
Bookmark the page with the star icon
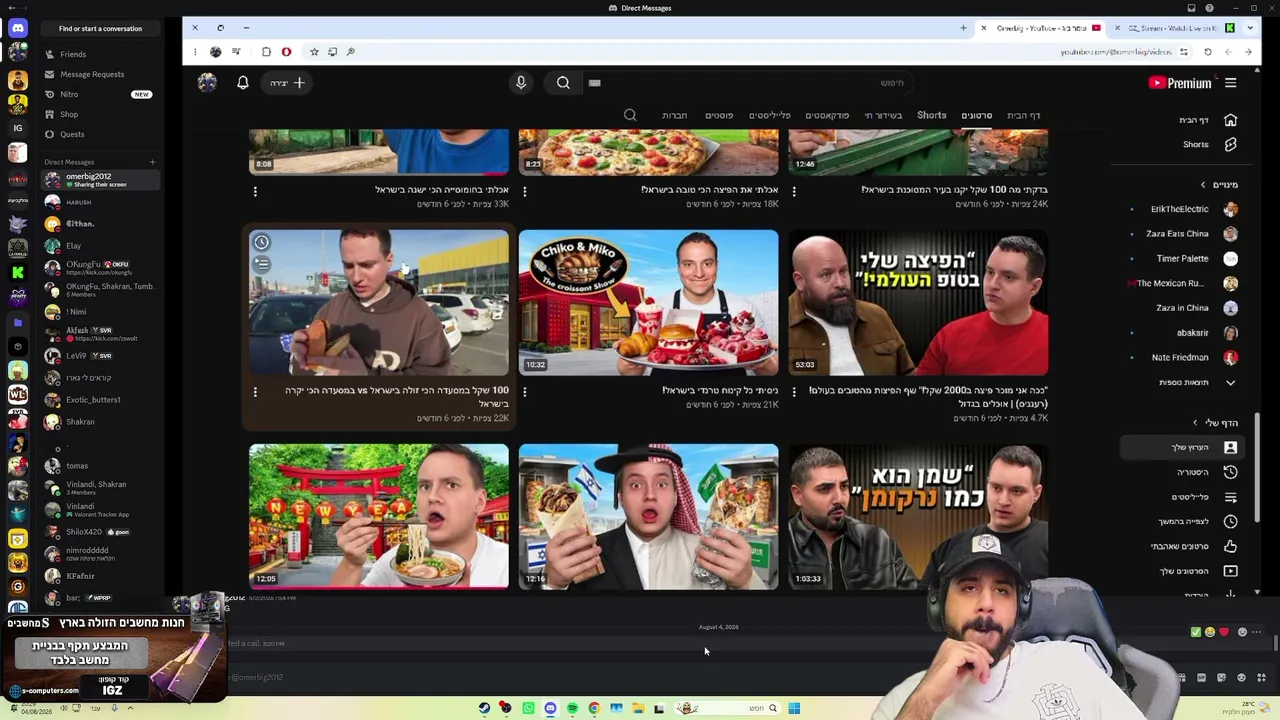314,52
